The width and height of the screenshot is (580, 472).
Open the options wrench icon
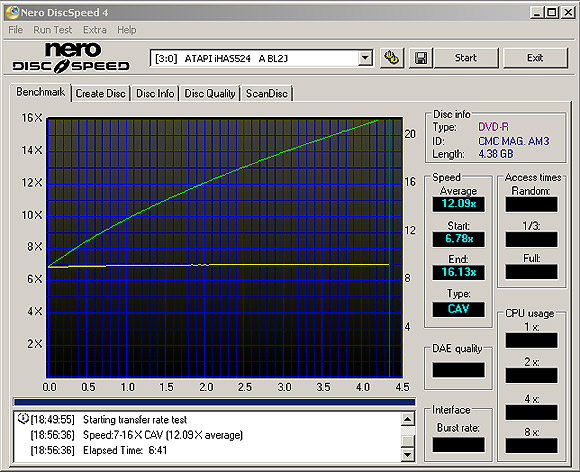[392, 58]
